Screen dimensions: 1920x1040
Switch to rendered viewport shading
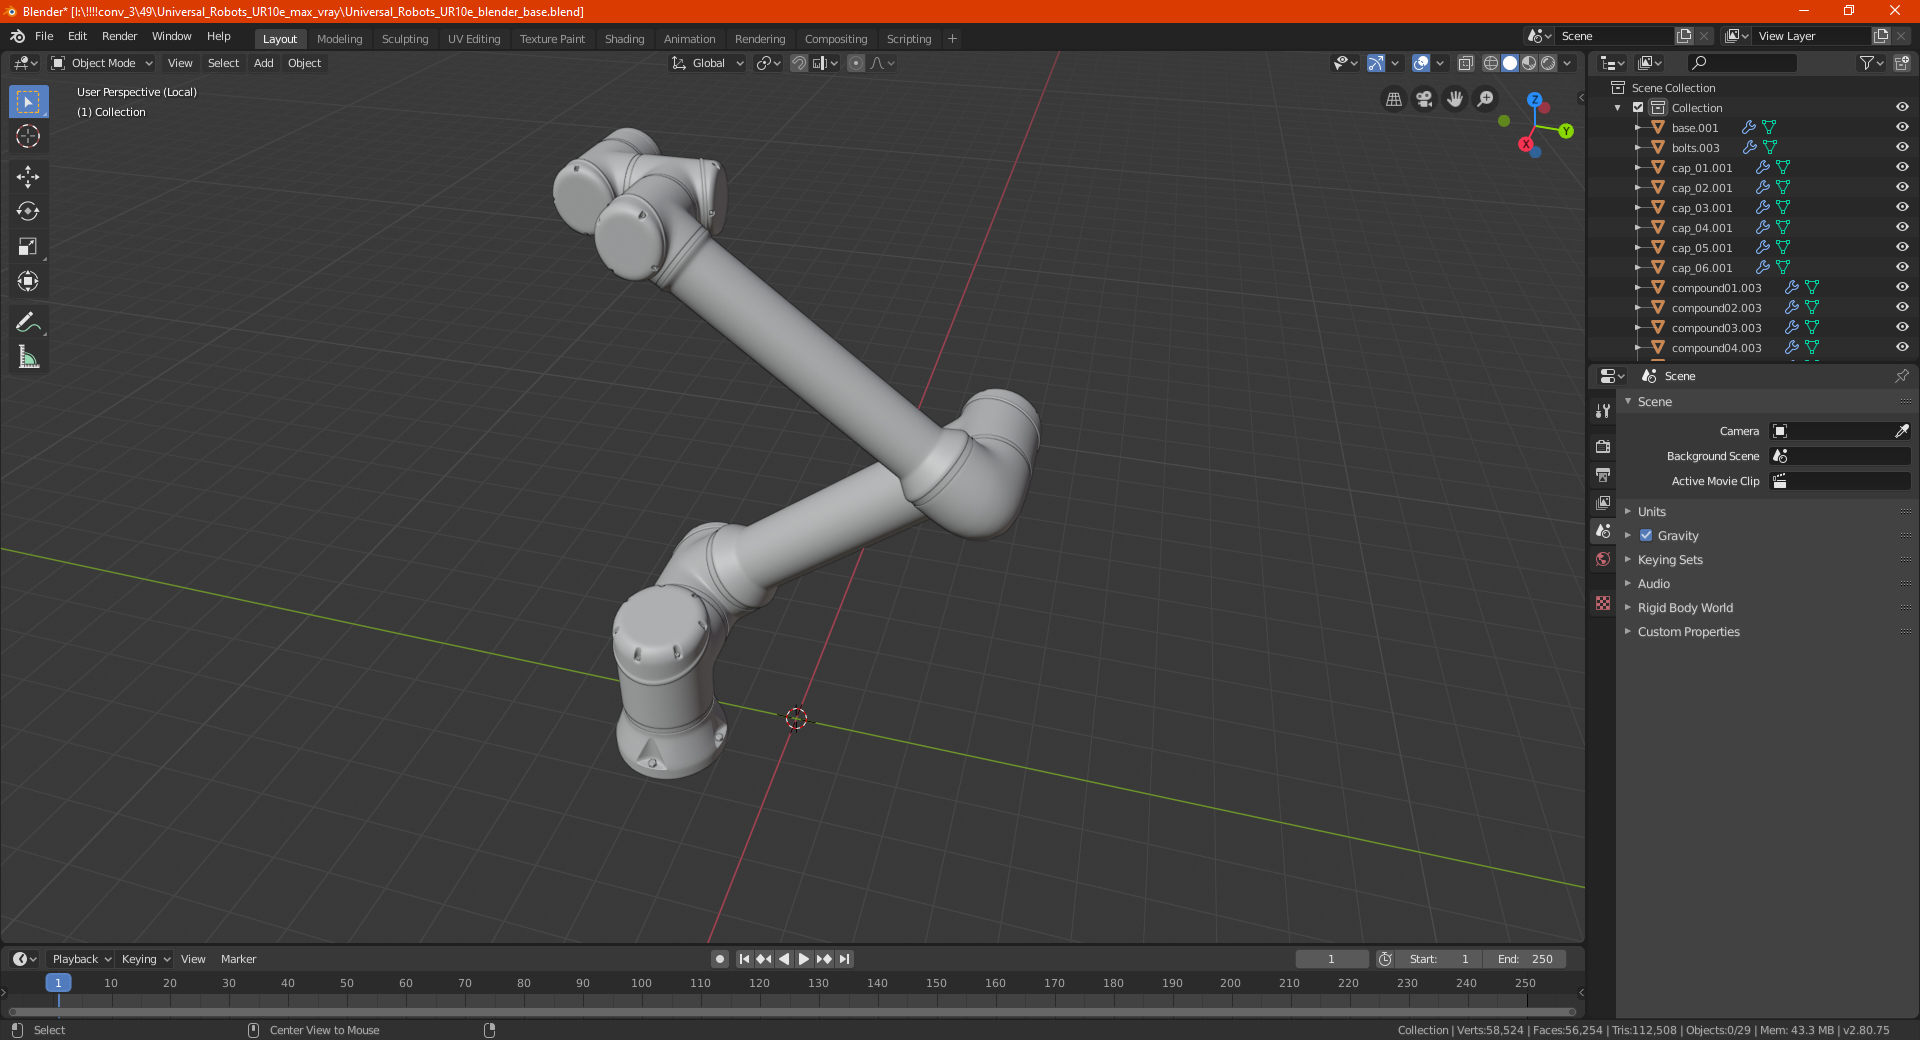(x=1548, y=63)
